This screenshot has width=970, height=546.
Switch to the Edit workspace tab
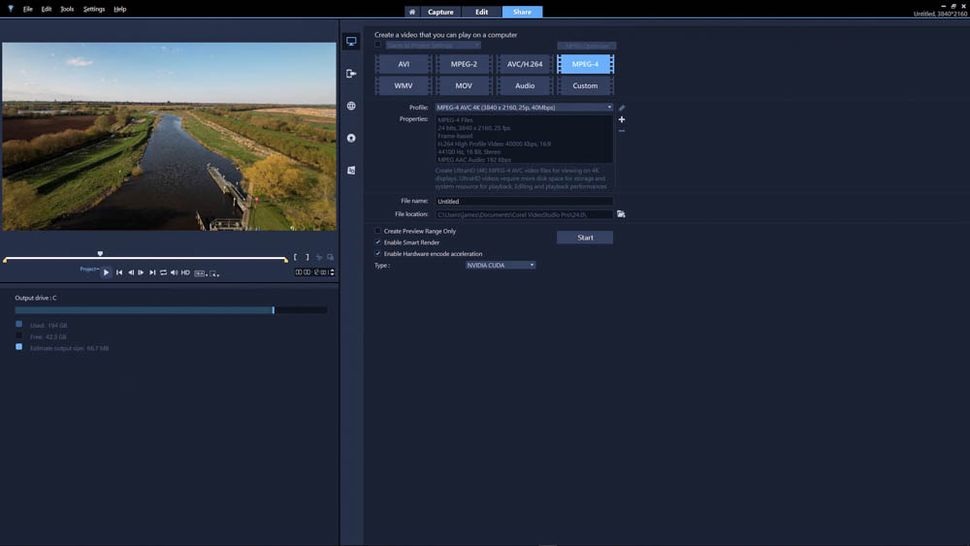coord(482,12)
